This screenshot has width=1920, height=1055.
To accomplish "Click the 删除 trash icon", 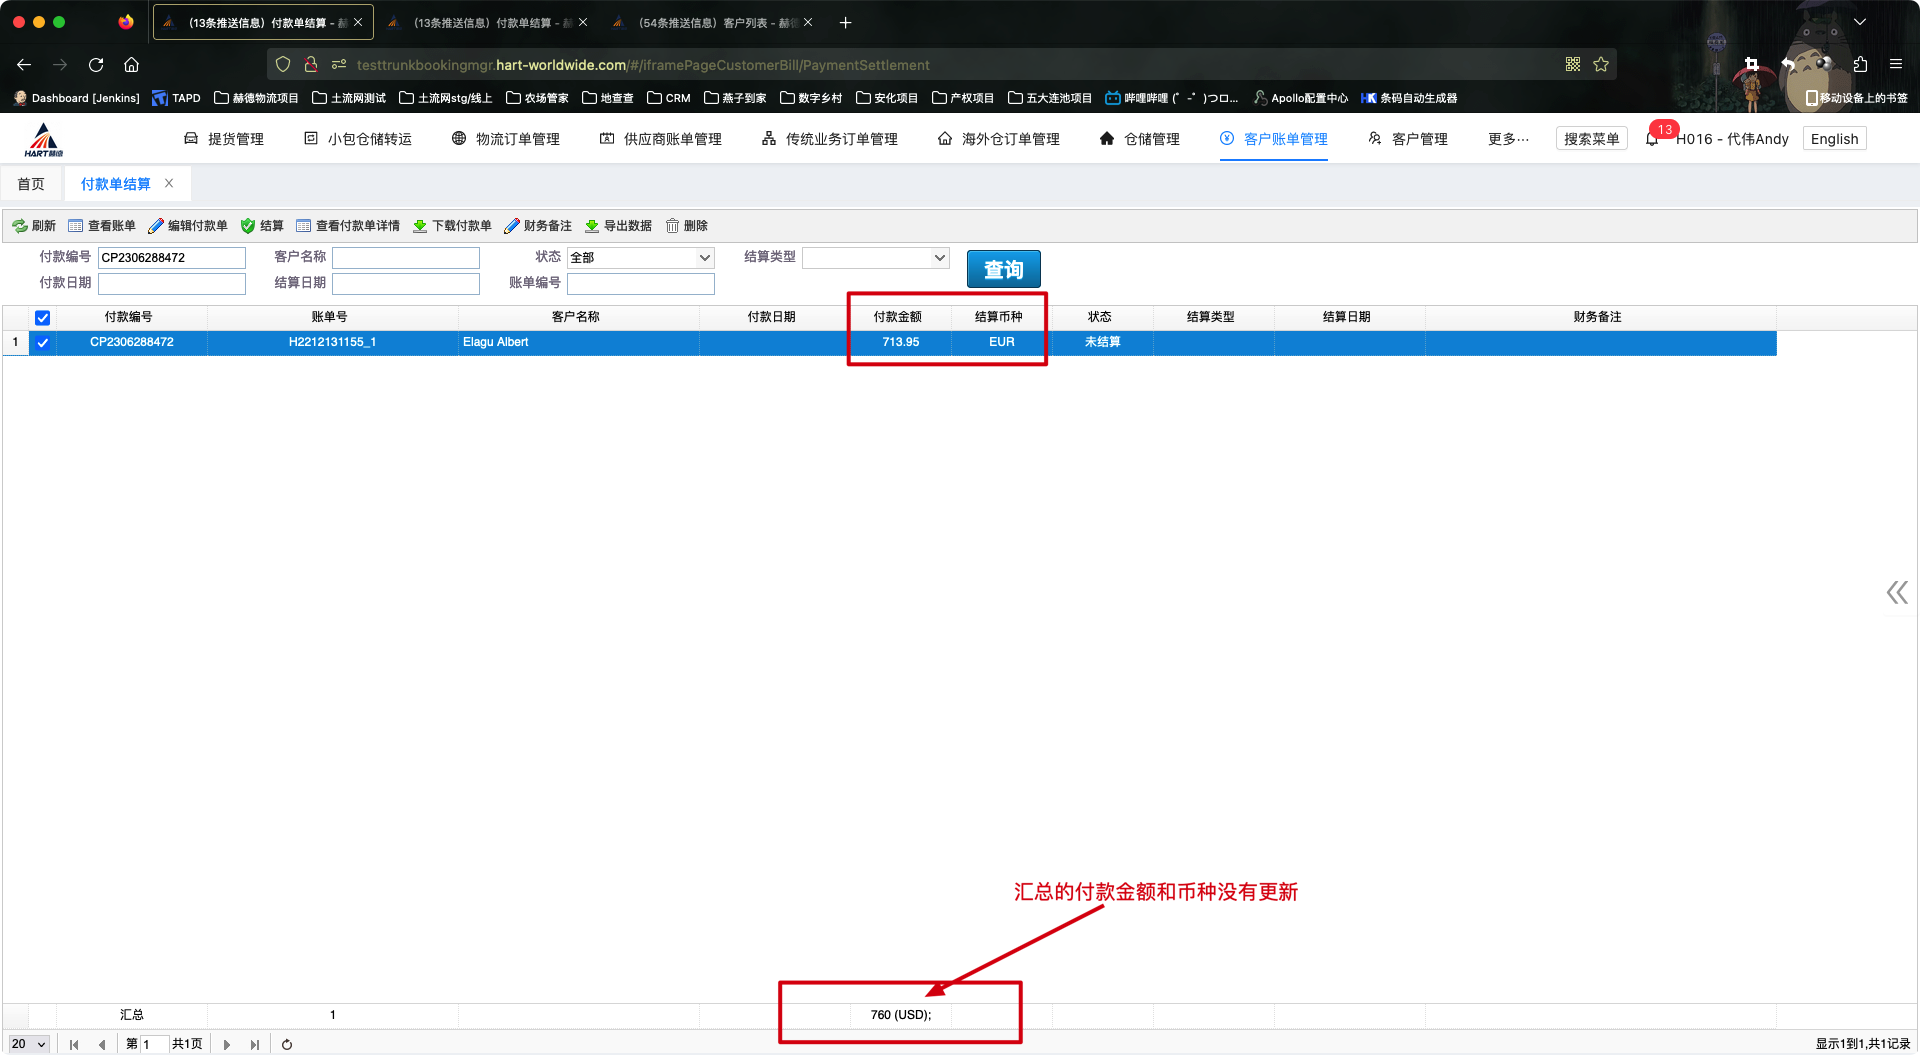I will (673, 226).
